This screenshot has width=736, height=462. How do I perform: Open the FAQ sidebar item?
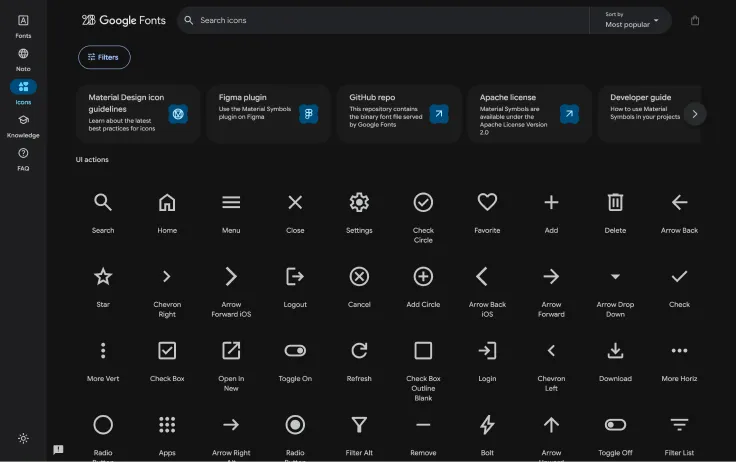tap(23, 160)
